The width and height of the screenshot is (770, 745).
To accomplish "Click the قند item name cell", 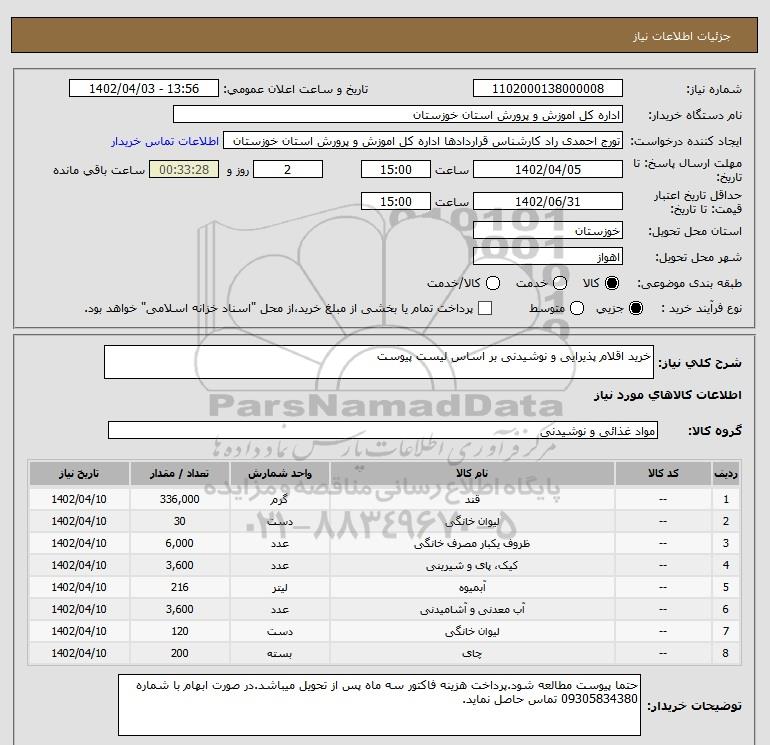I will [x=472, y=499].
